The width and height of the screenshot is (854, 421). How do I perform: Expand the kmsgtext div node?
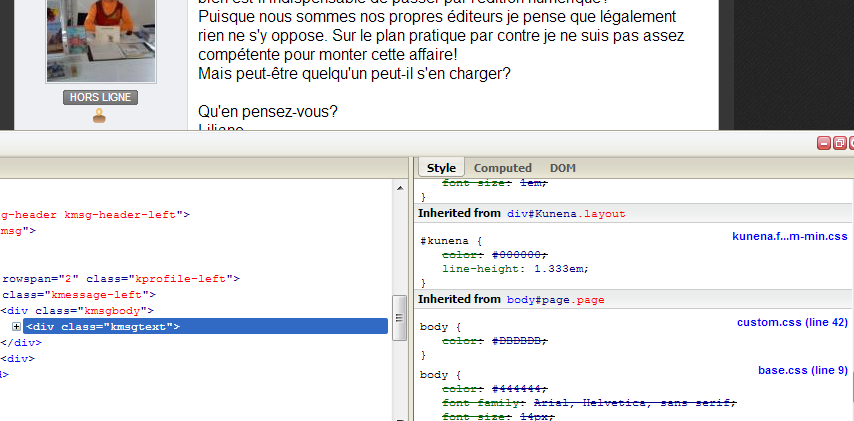[17, 327]
